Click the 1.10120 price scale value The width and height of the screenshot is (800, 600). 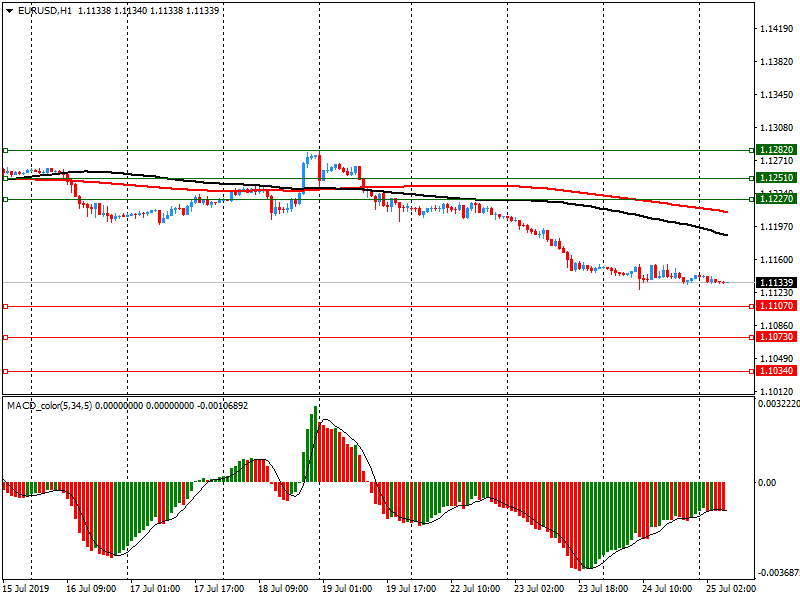point(777,392)
